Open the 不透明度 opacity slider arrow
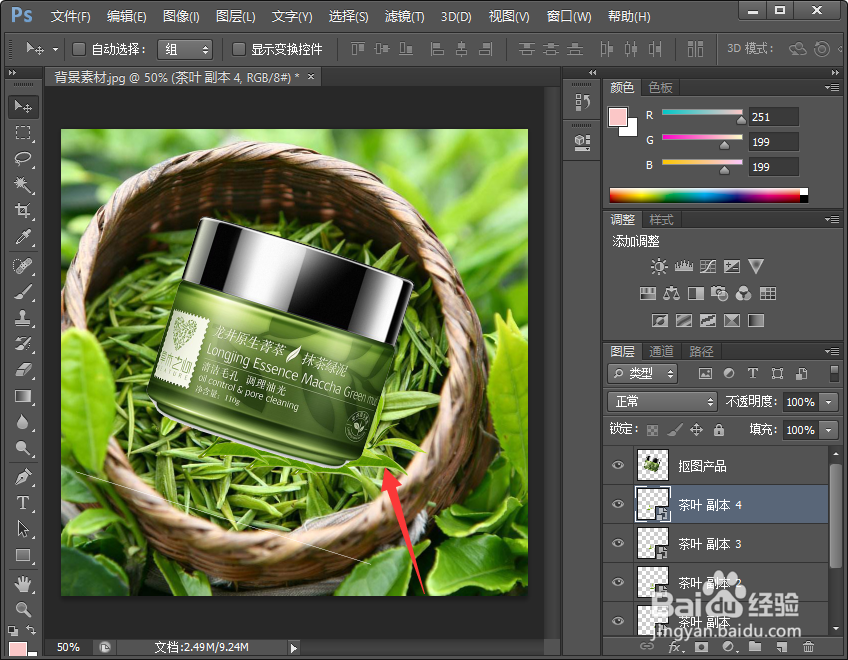 829,402
